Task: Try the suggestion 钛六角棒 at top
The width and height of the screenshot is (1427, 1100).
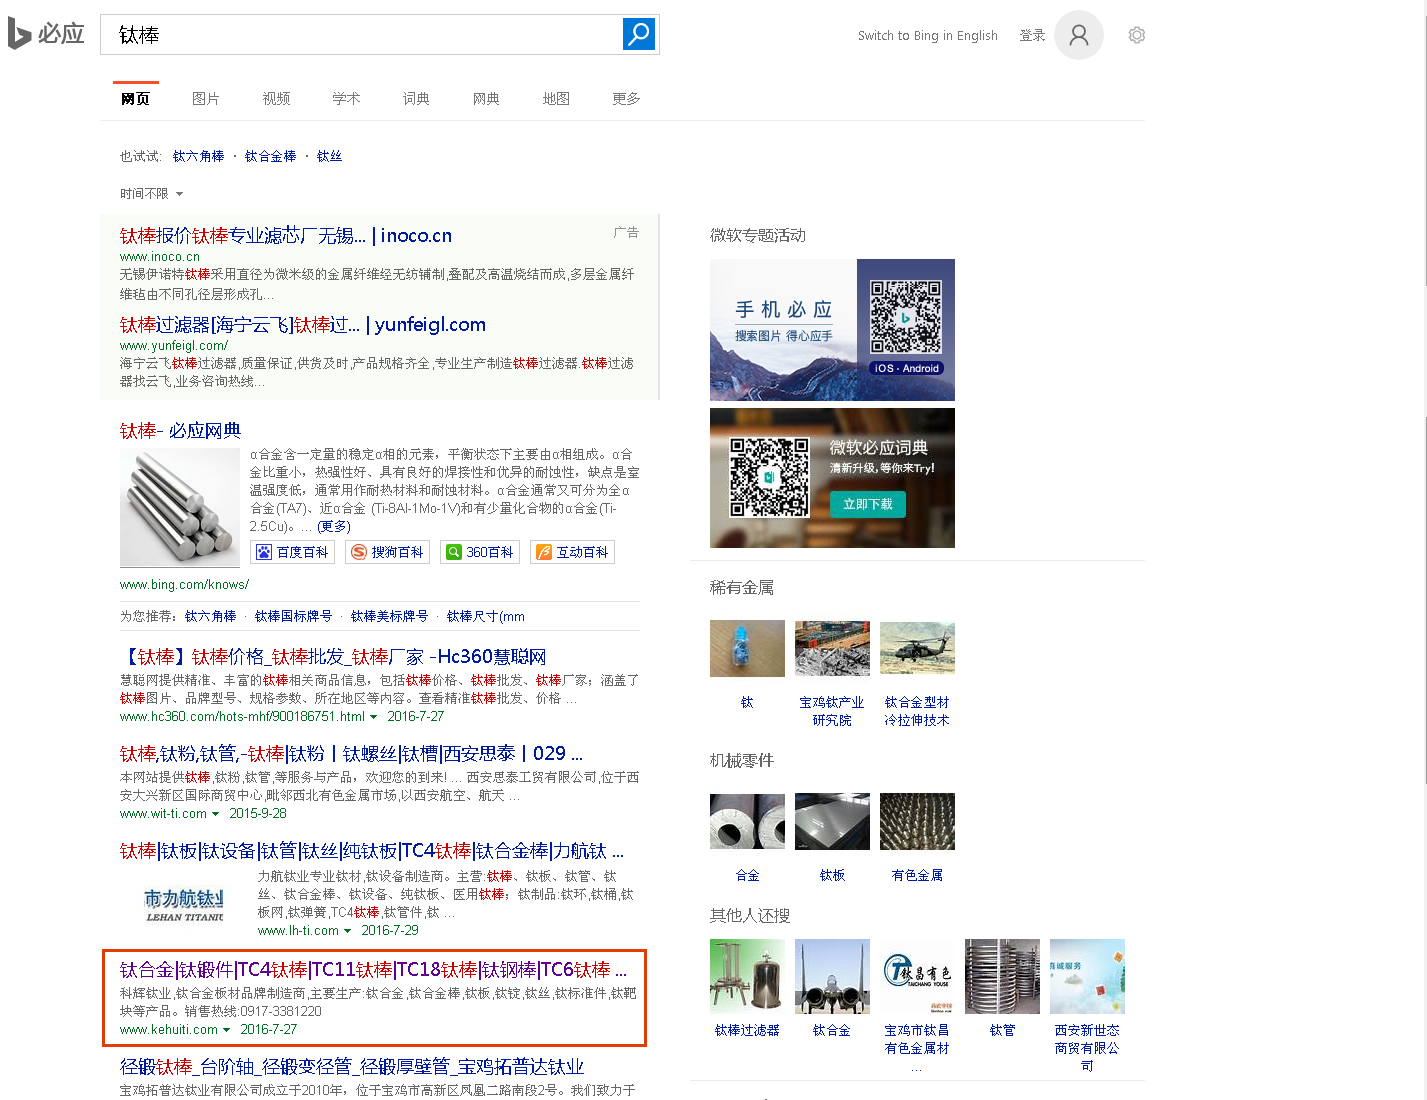Action: point(198,156)
